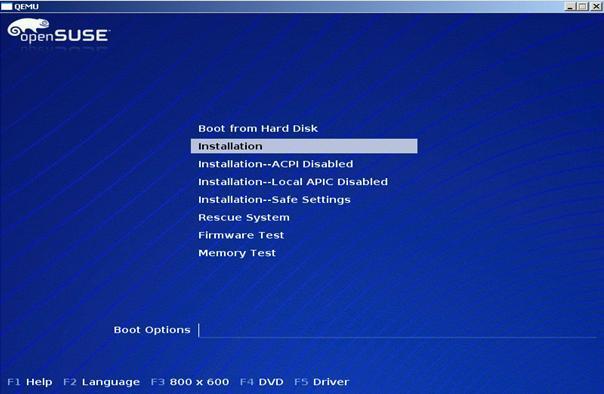Open F2 Language selector
The image size is (604, 394).
click(101, 382)
